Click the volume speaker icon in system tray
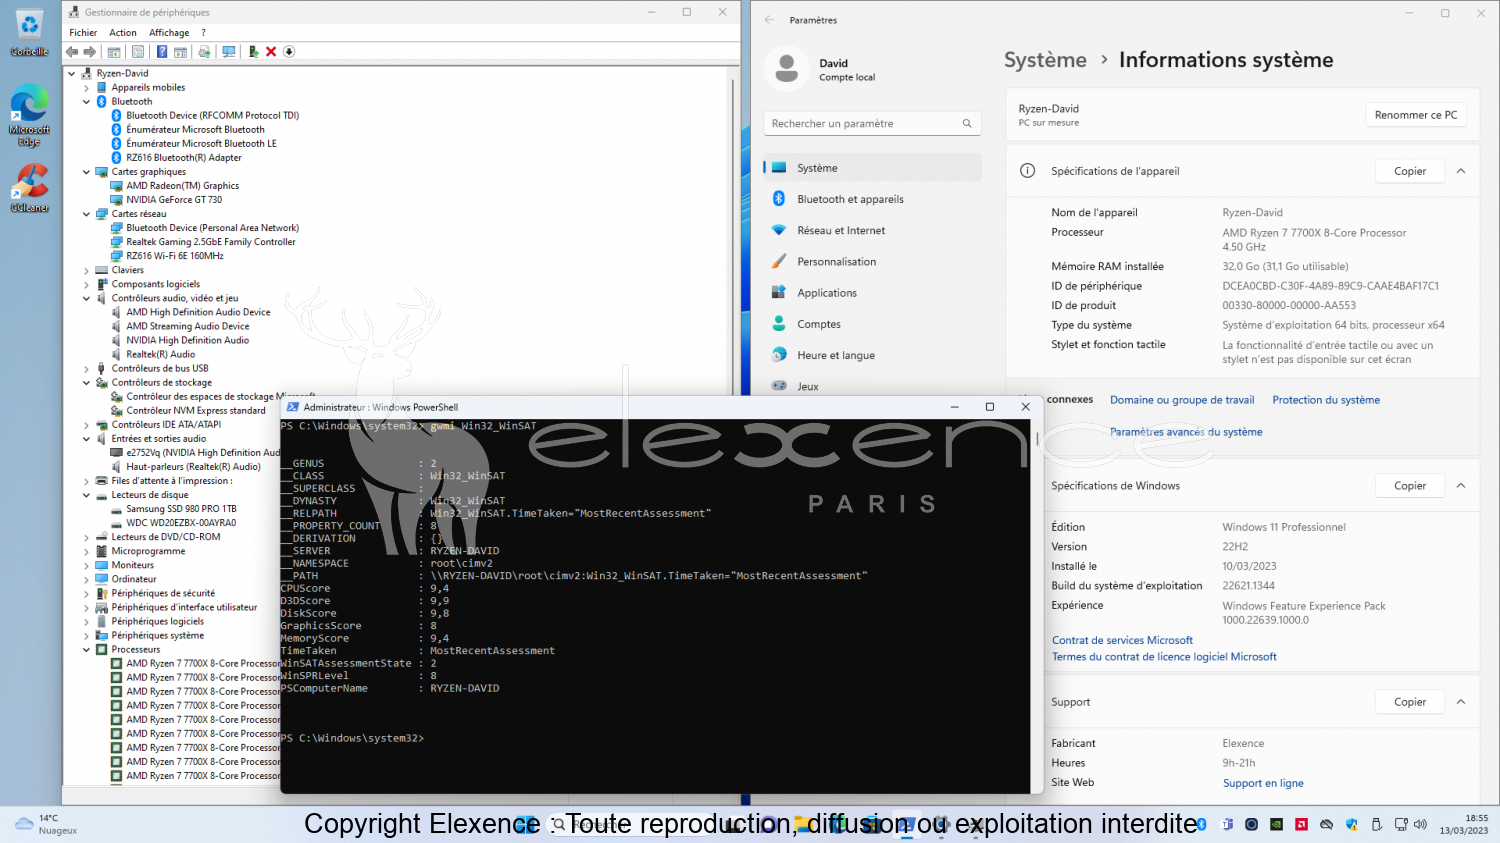Viewport: 1500px width, 843px height. coord(1420,825)
